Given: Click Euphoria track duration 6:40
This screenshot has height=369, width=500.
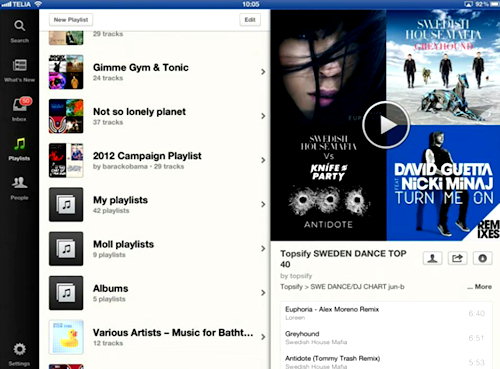Looking at the screenshot, I should (x=477, y=313).
